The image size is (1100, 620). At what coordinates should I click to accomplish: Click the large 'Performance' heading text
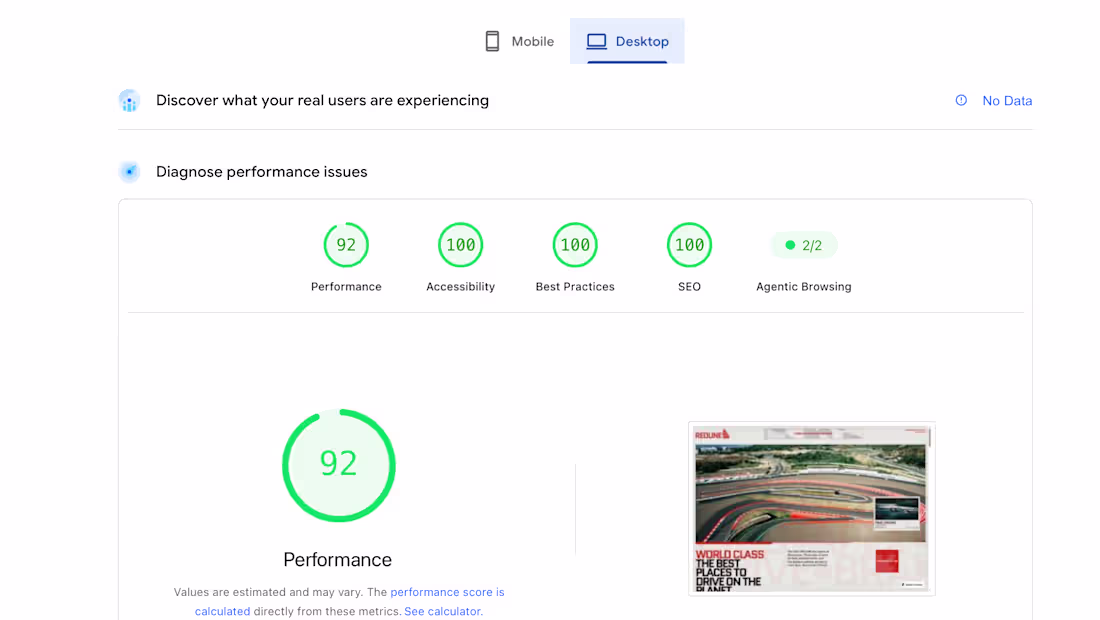pyautogui.click(x=337, y=560)
